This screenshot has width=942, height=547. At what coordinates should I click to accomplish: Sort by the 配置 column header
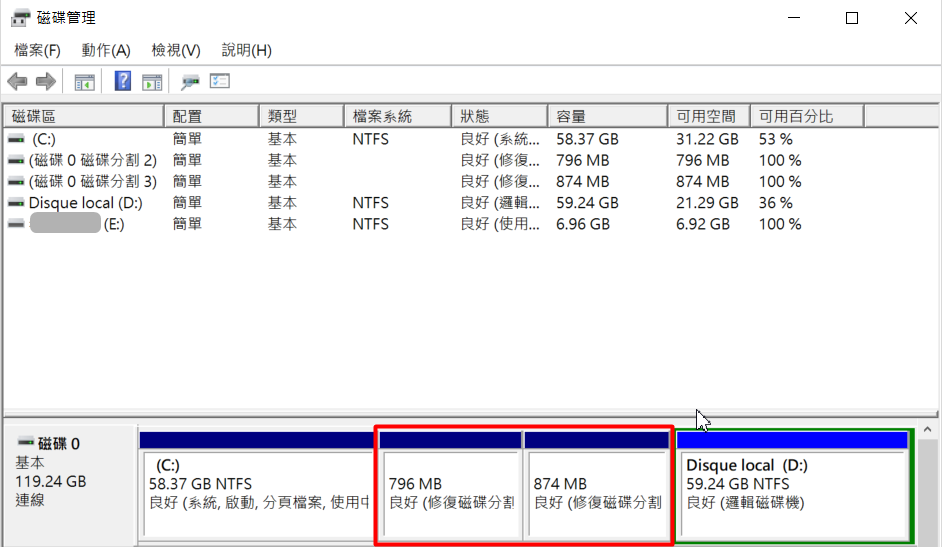coord(211,116)
